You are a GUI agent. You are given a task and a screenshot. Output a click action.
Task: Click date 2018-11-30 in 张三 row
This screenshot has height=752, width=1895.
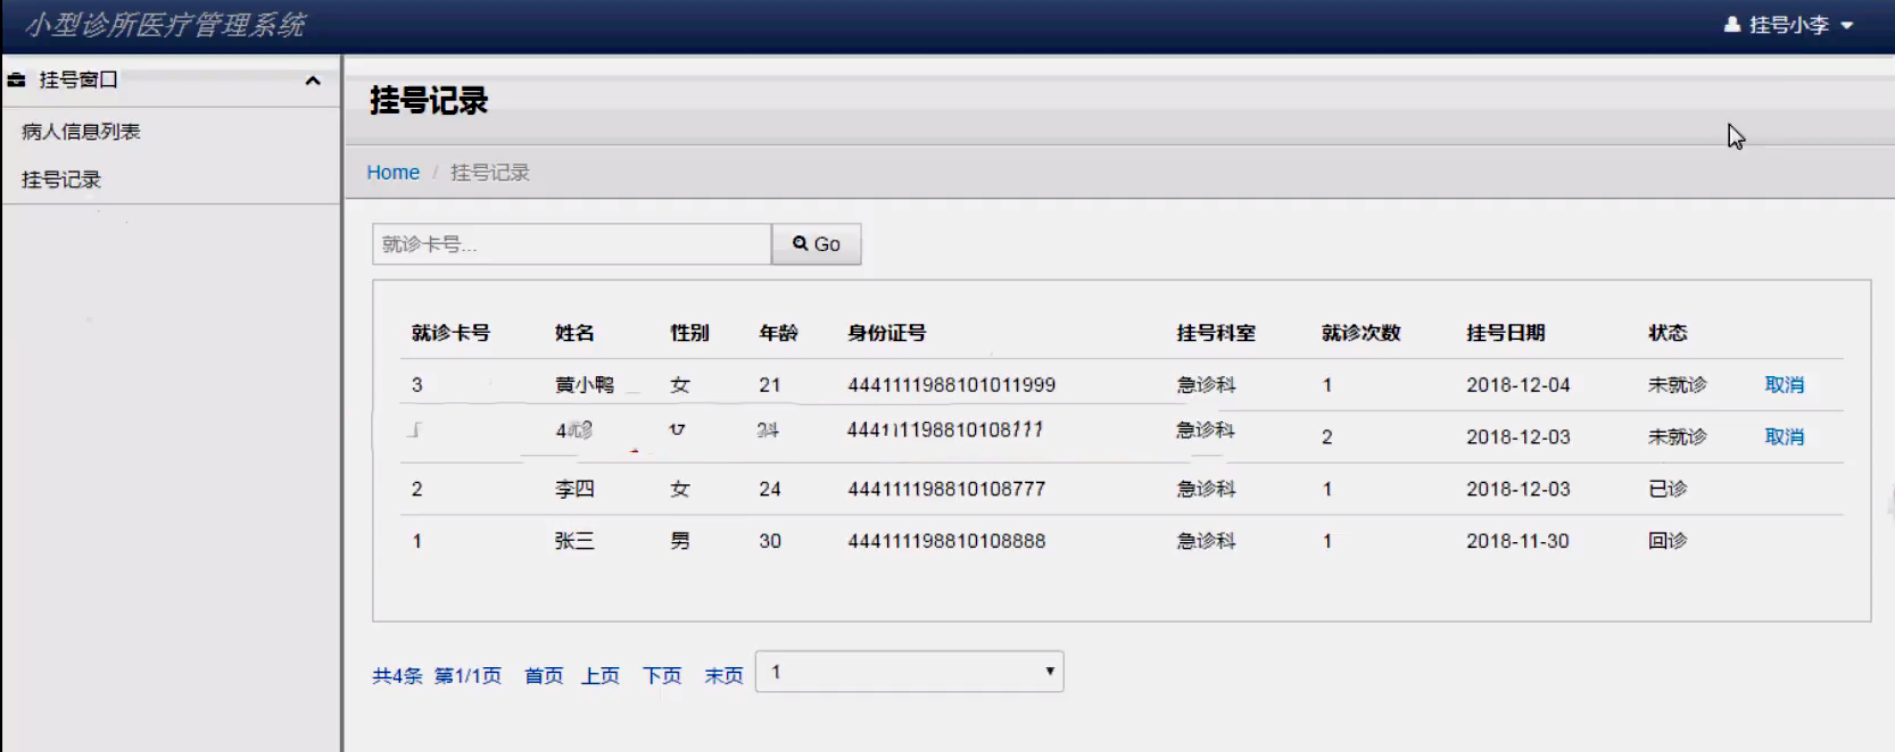[1517, 541]
